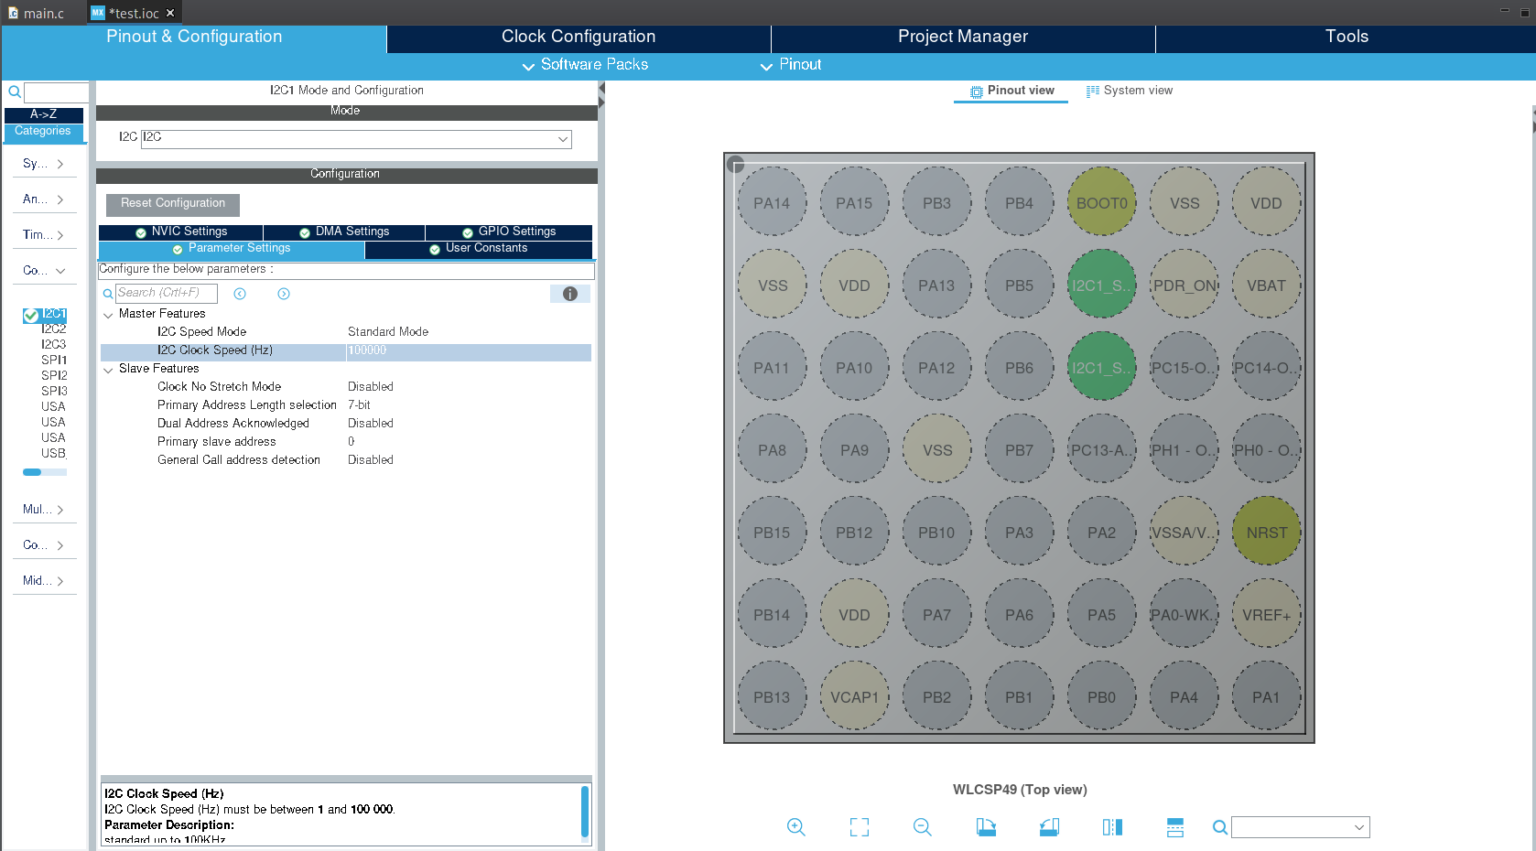1536x851 pixels.
Task: Click the zoom out magnifier icon
Action: coord(922,827)
